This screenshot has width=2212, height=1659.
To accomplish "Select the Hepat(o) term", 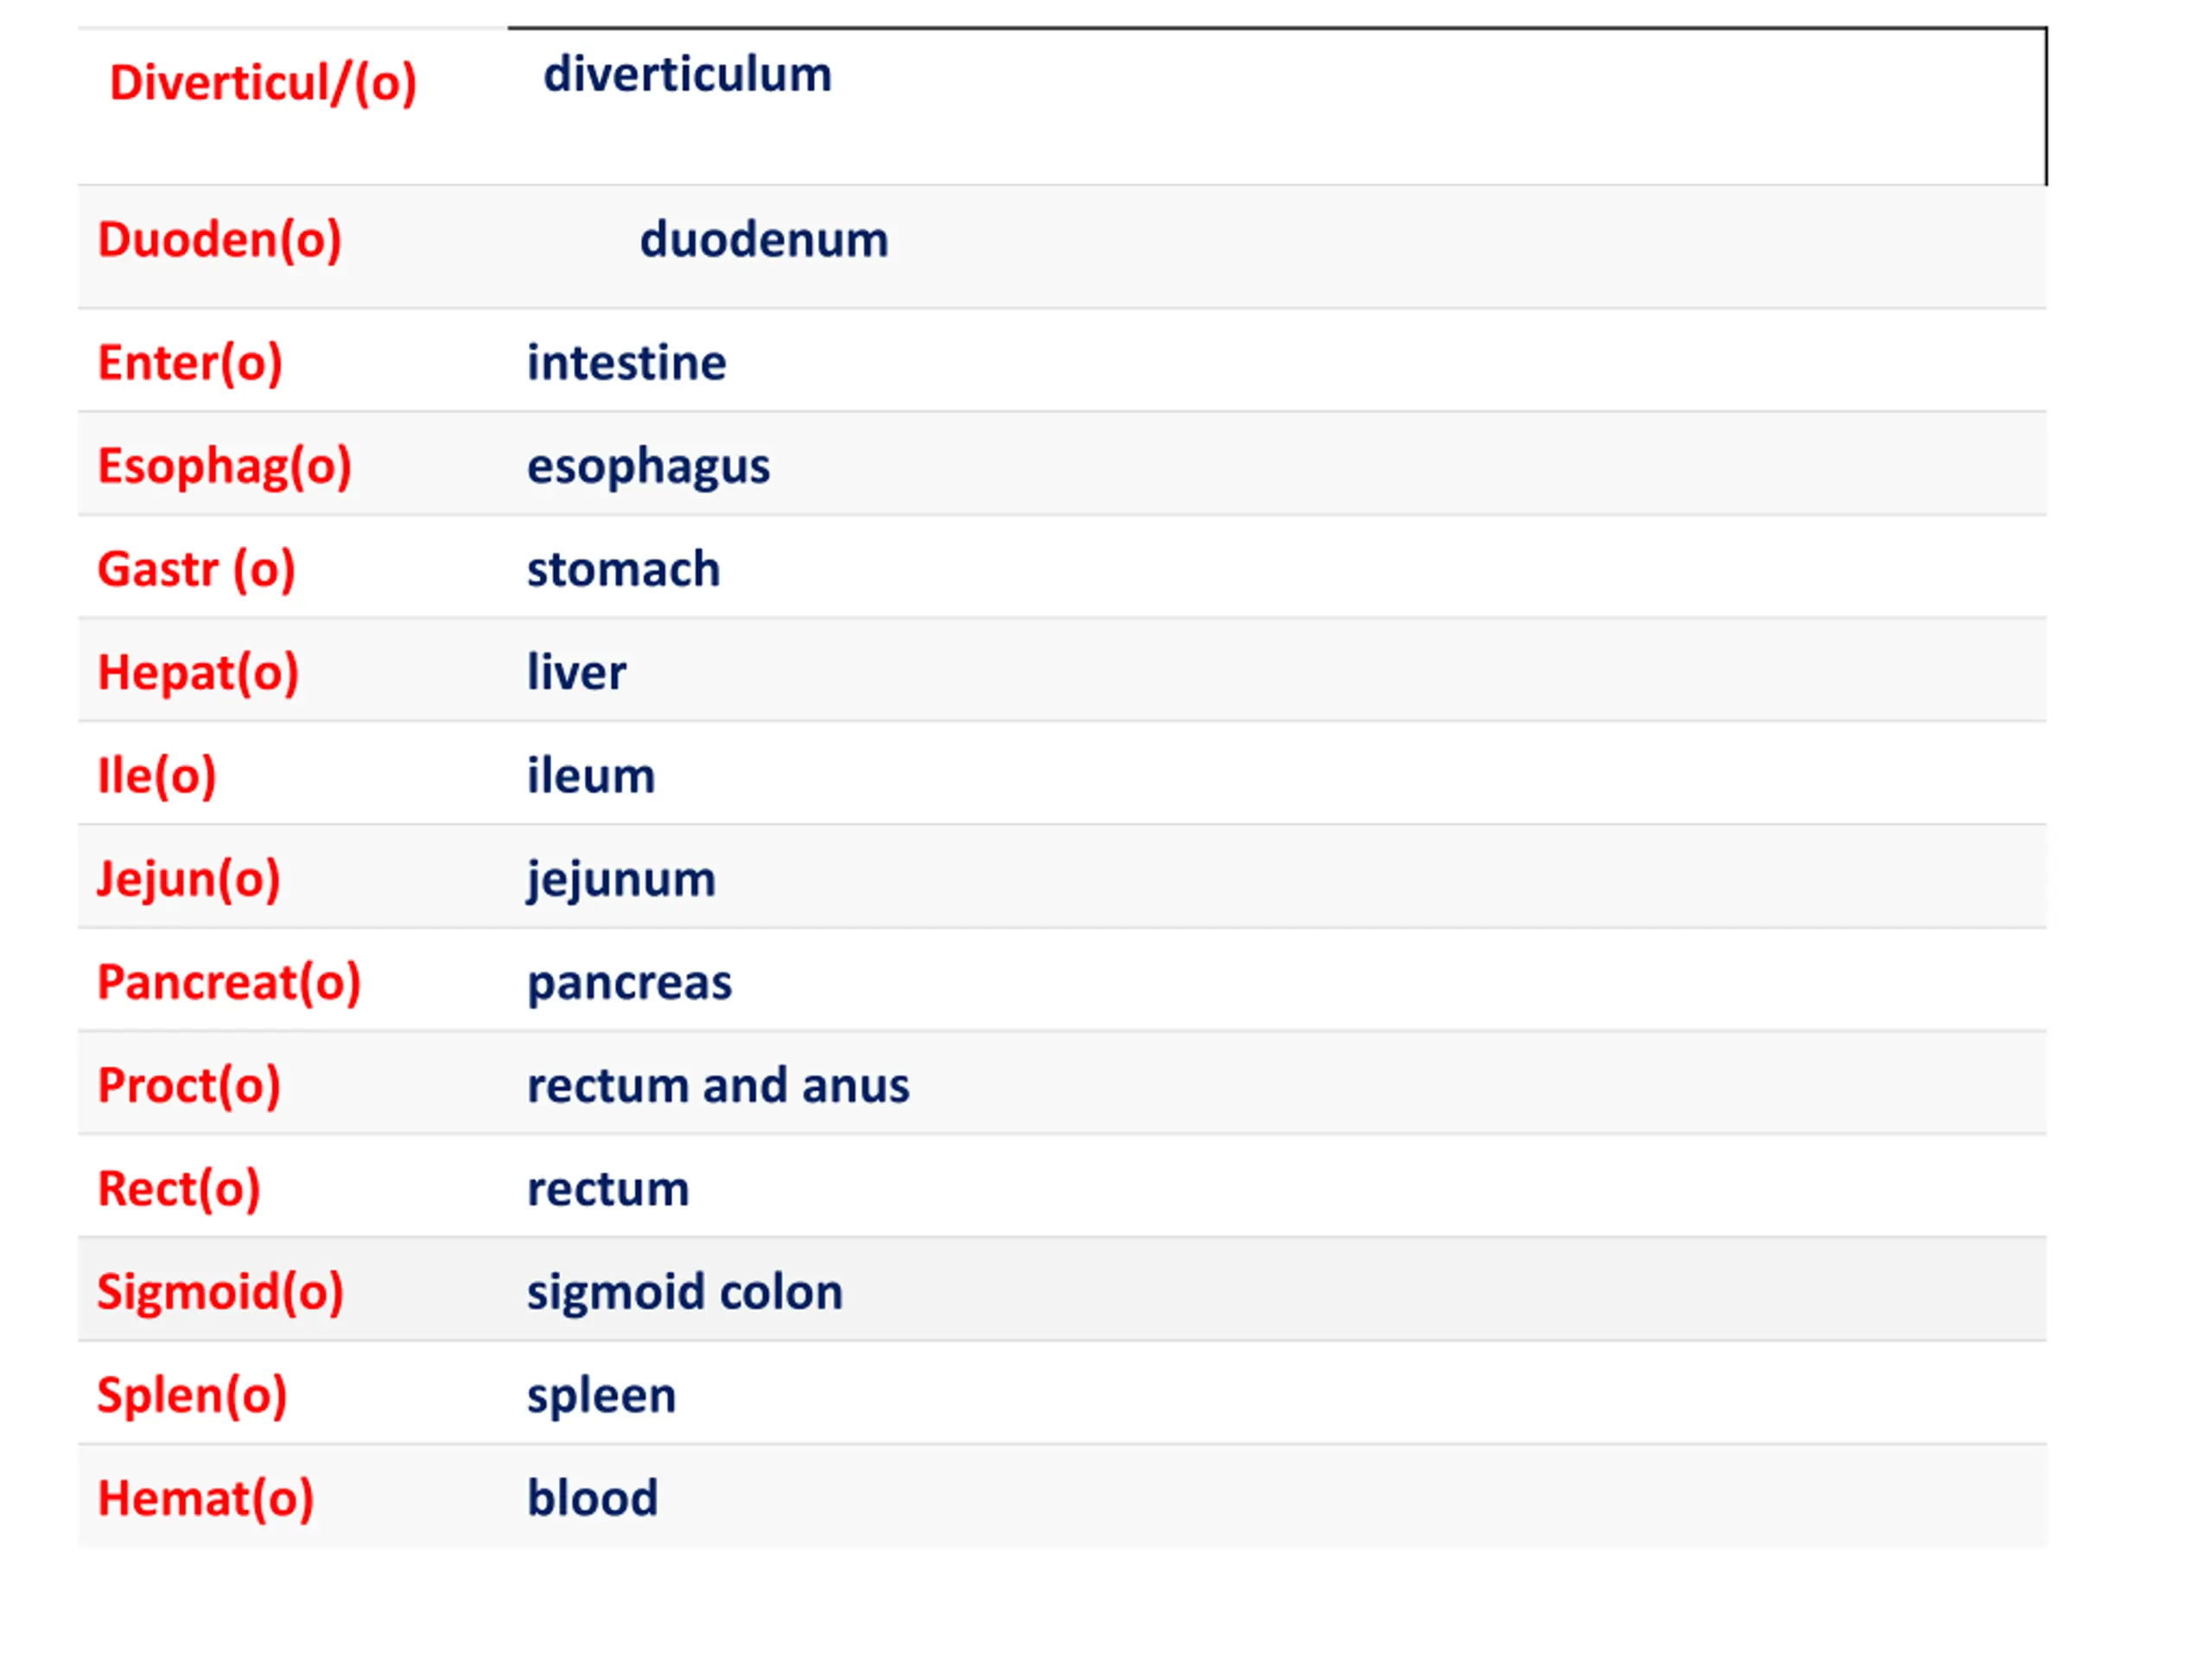I will click(198, 673).
